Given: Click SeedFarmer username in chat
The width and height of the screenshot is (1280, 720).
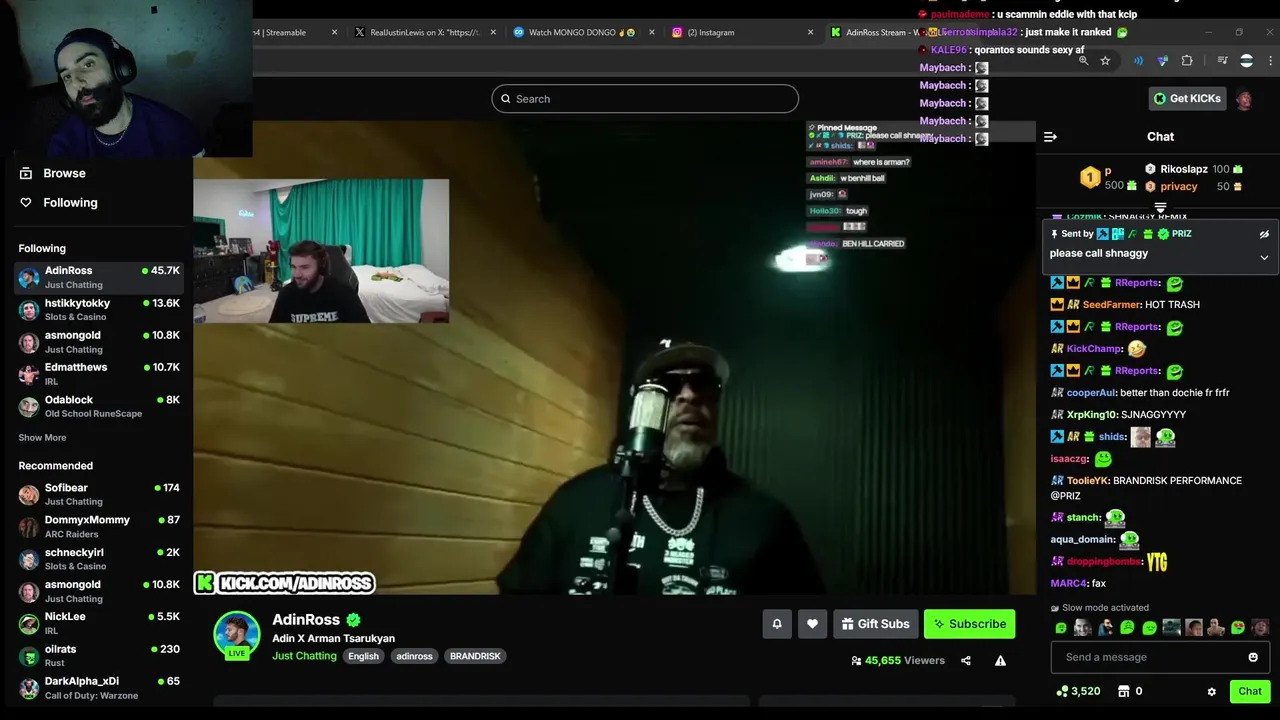Looking at the screenshot, I should (1111, 305).
